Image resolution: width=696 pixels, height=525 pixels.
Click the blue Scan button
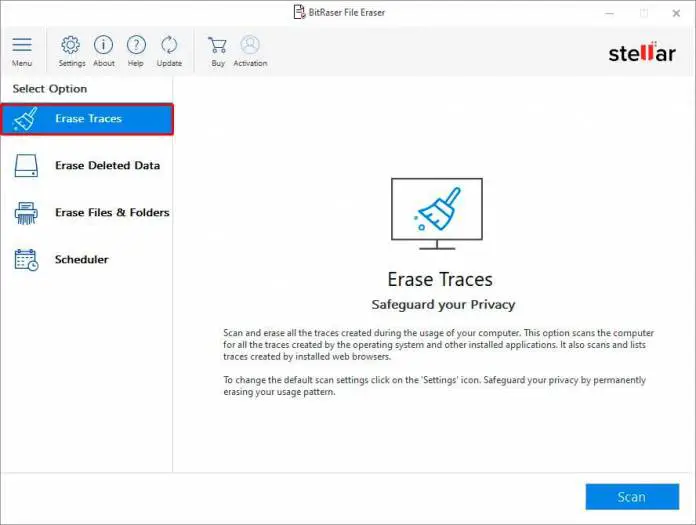point(632,497)
